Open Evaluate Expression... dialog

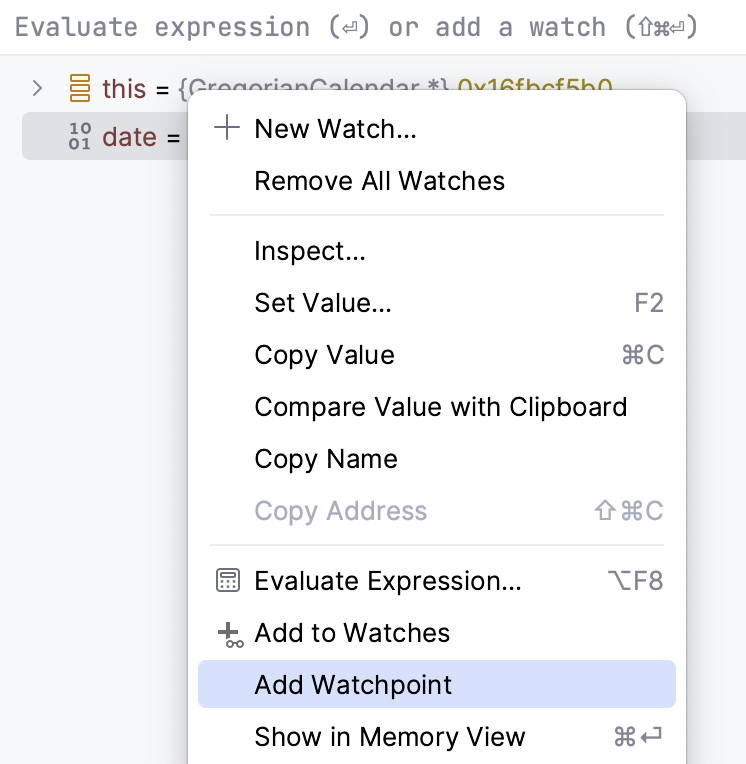point(388,581)
